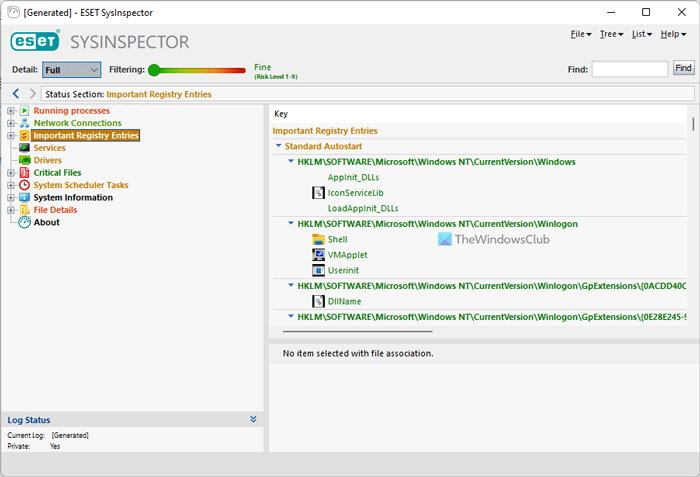Select File Details in the tree

55,210
